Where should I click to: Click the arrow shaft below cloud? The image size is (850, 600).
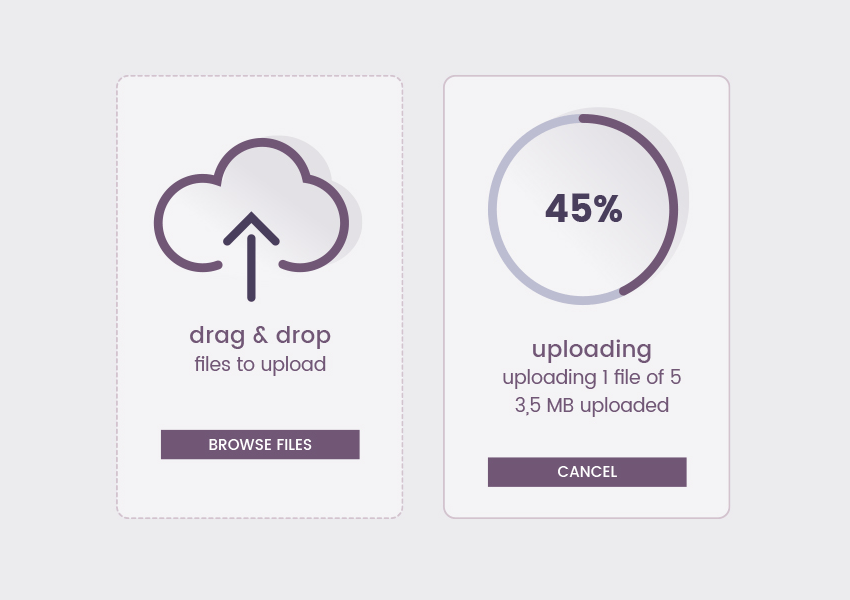pyautogui.click(x=251, y=268)
